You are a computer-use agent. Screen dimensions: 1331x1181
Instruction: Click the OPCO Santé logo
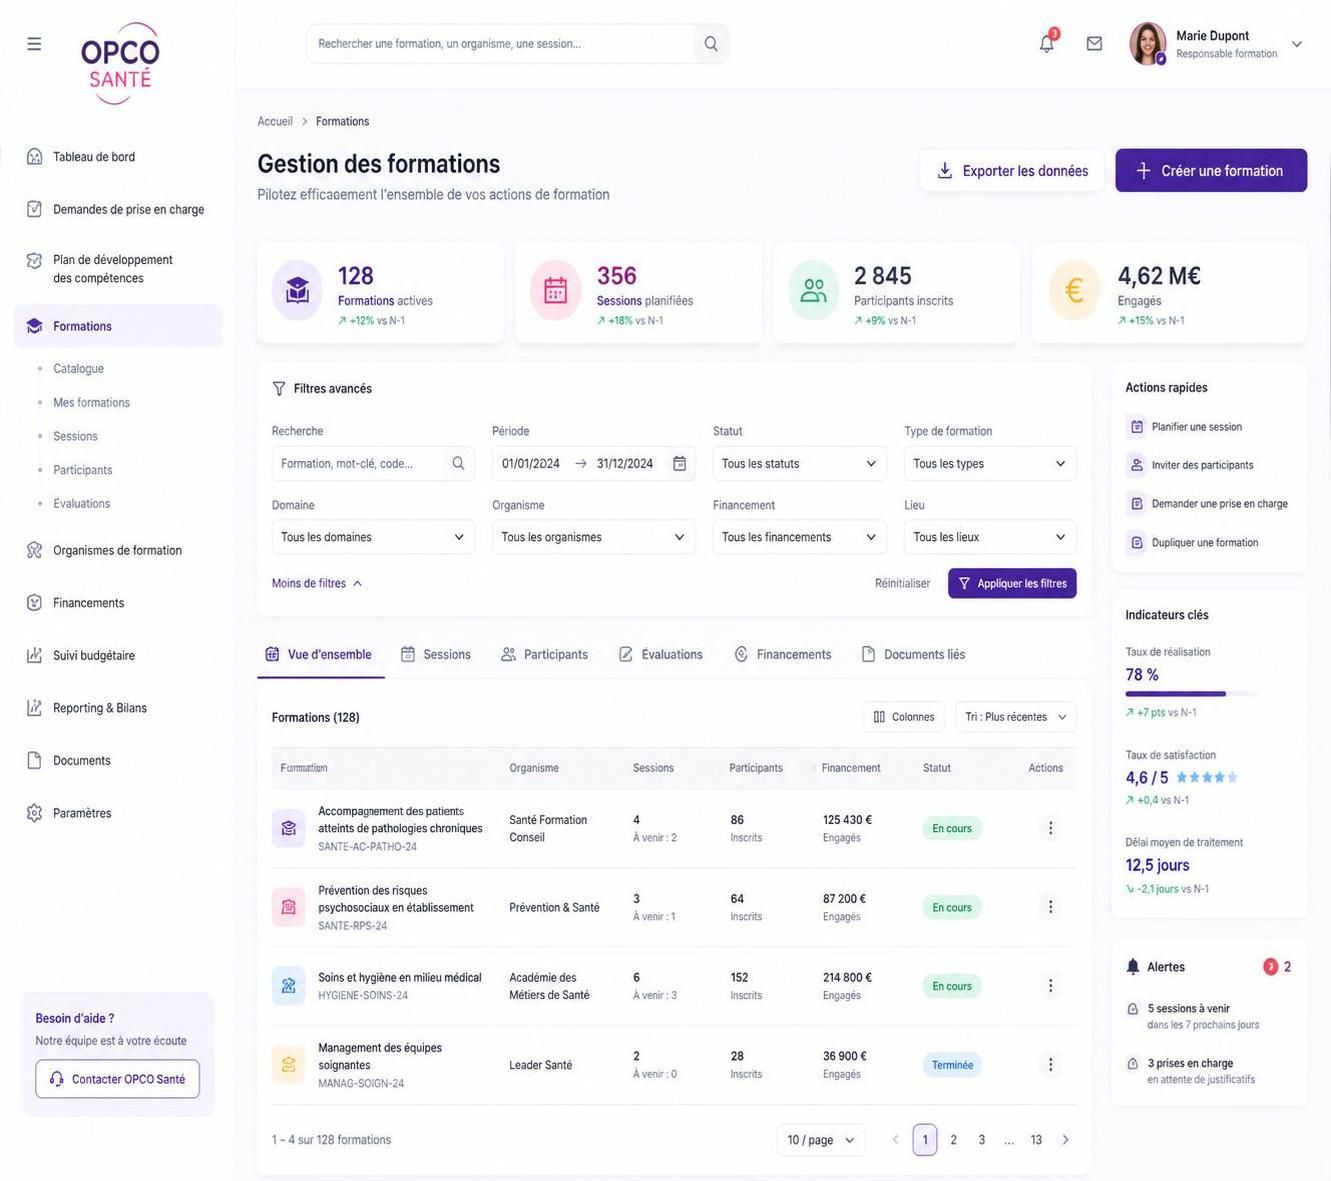click(x=120, y=62)
